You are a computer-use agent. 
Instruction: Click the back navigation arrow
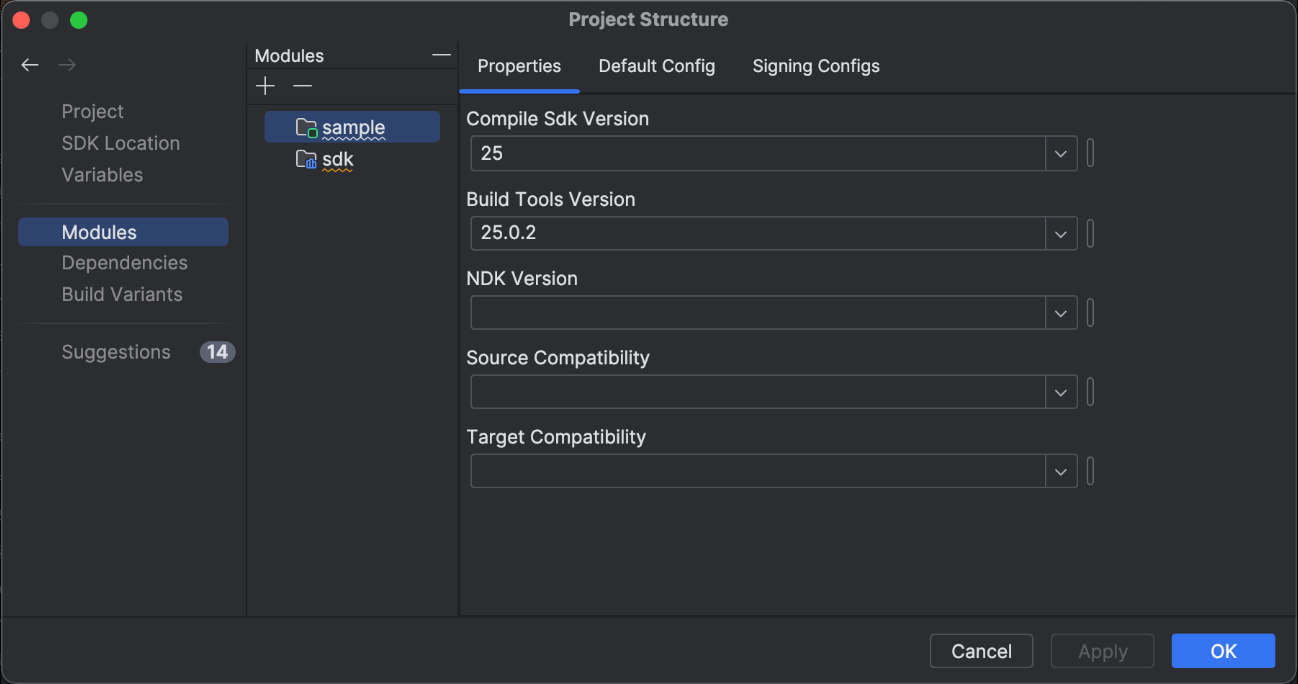click(x=30, y=65)
